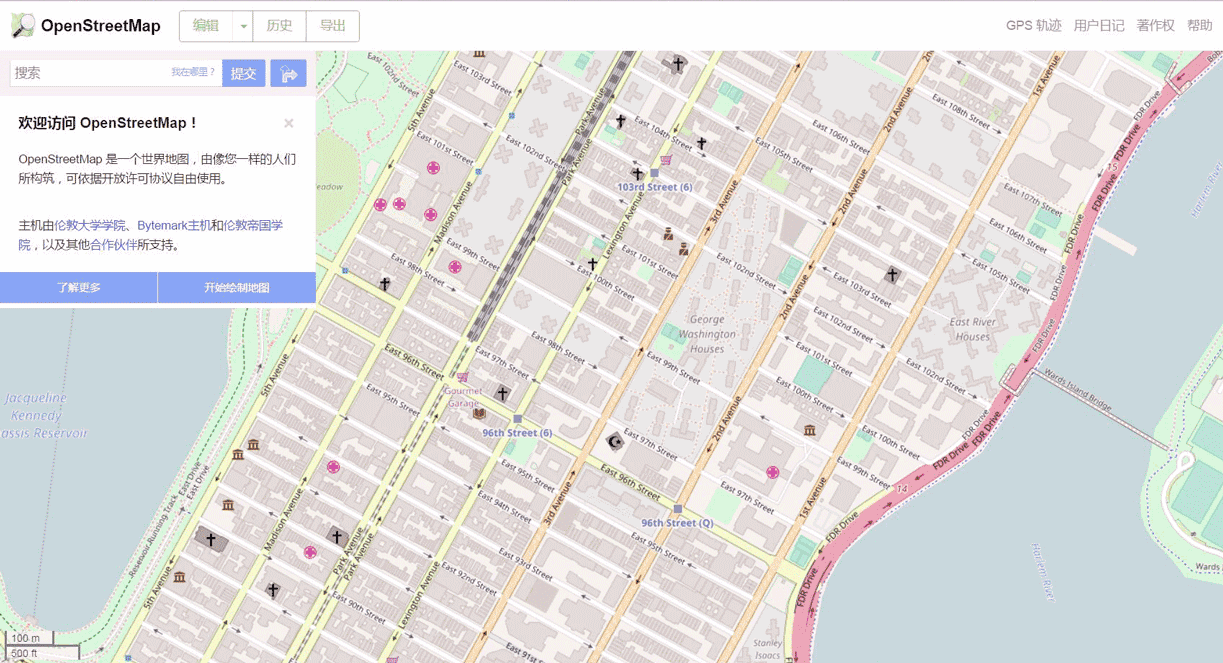Viewport: 1223px width, 663px height.
Task: Open the 编辑 editor button
Action: [x=206, y=27]
